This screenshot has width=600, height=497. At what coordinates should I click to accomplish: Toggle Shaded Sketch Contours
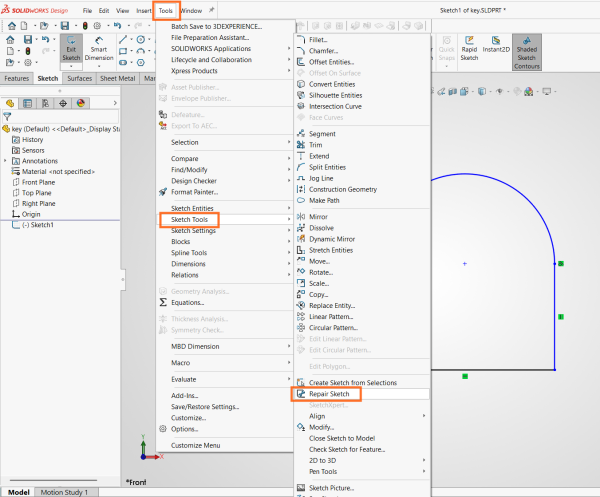(x=527, y=53)
